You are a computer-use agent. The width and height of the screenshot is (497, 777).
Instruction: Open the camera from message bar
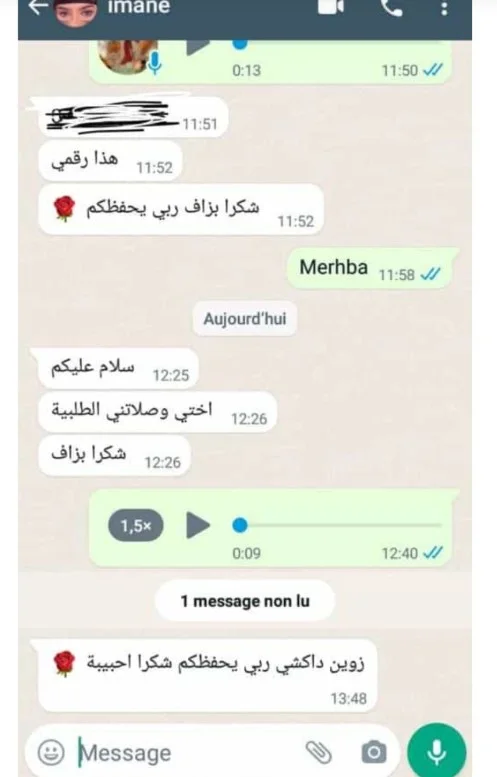tap(374, 752)
